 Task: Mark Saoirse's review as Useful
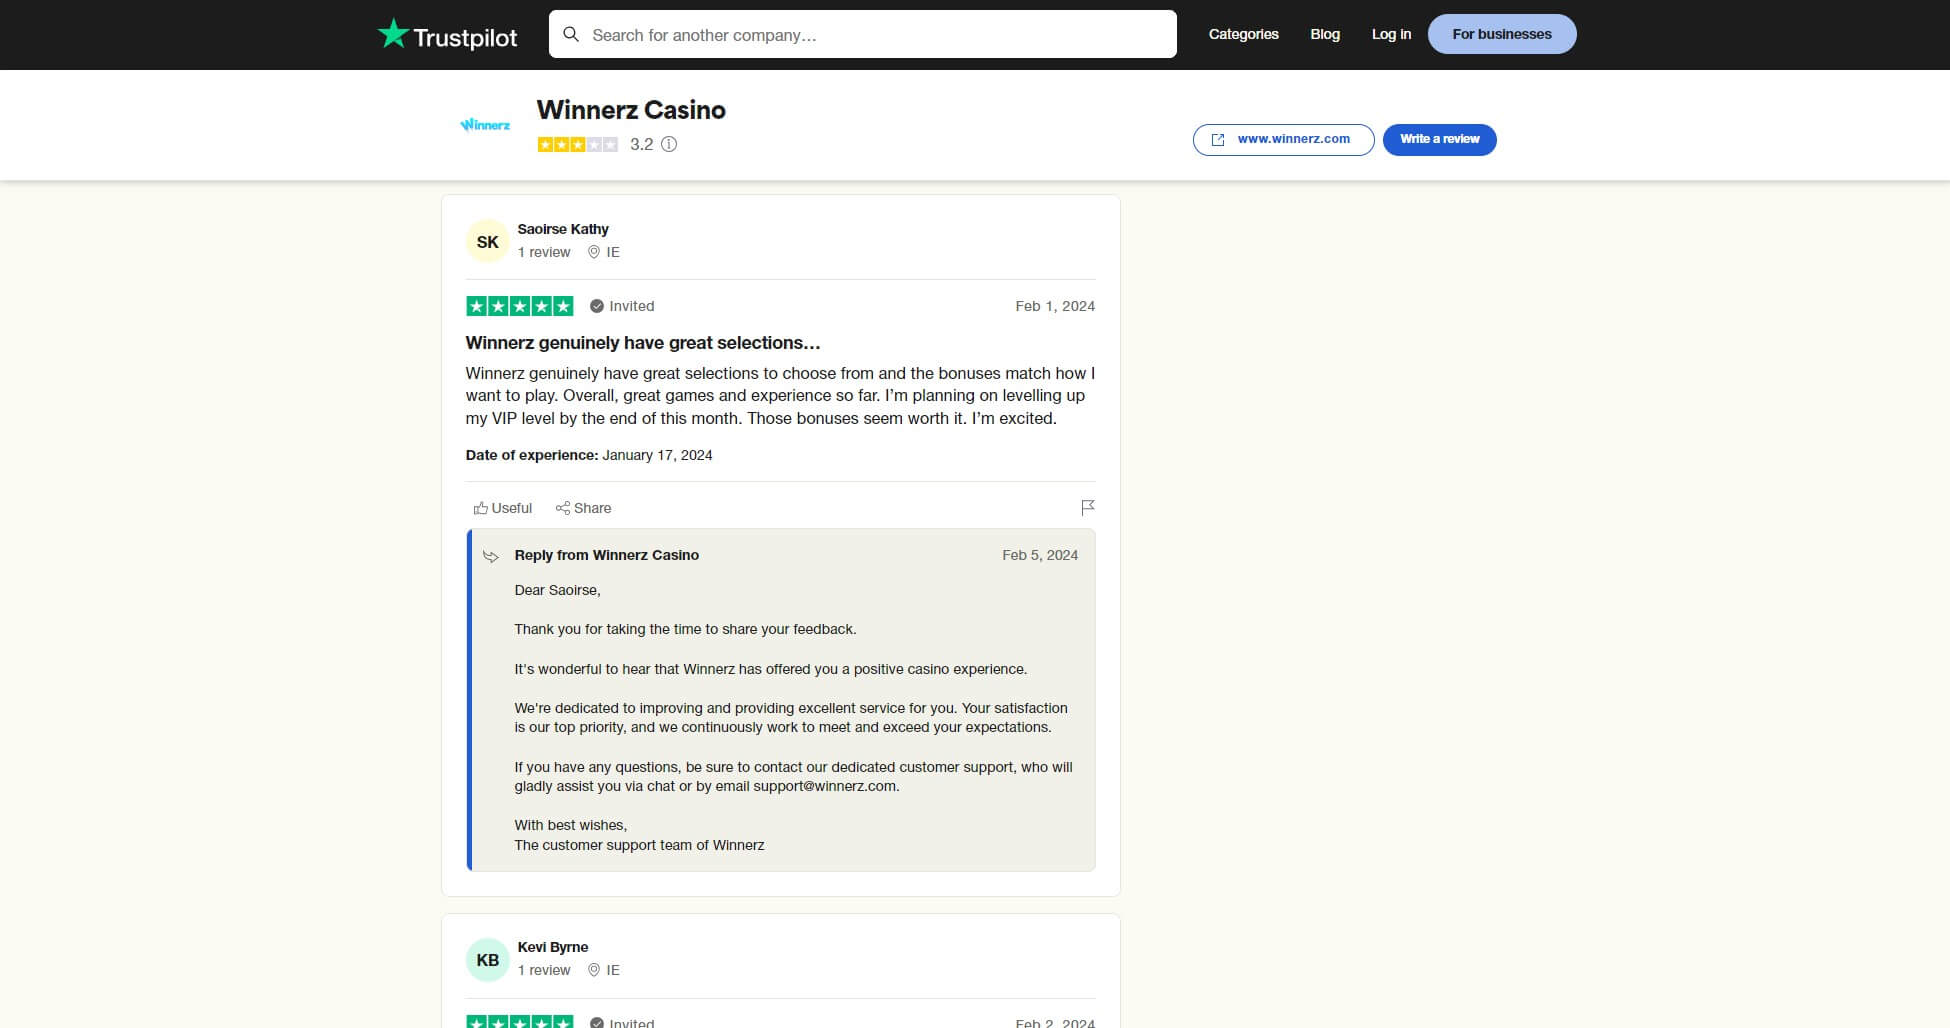tap(503, 508)
